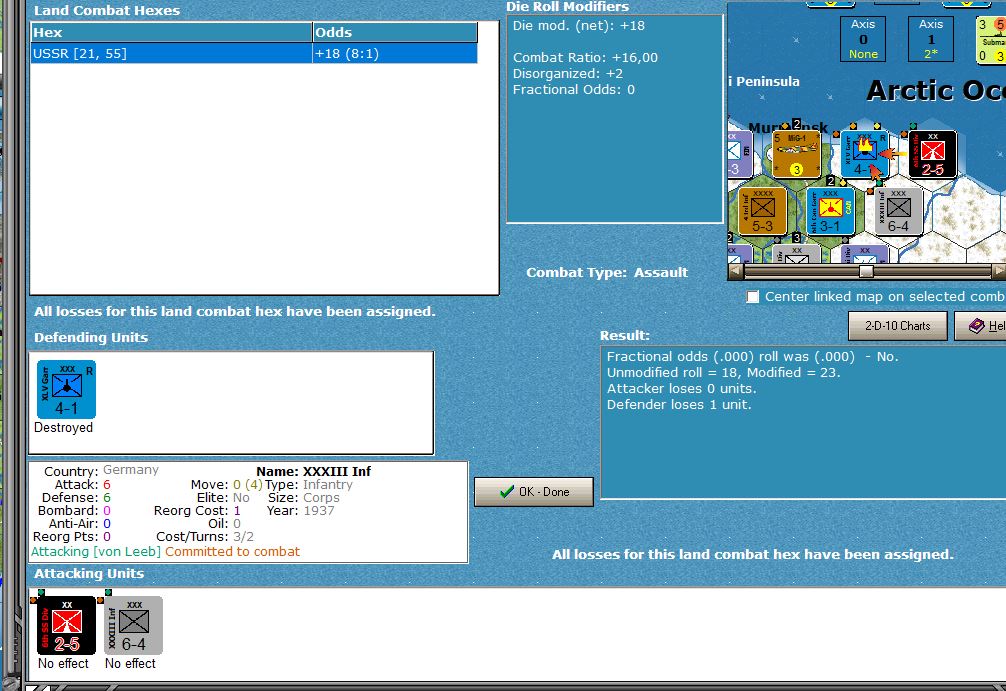
Task: Select the gray XXXIII Inf 6-4 map counter
Action: [898, 211]
